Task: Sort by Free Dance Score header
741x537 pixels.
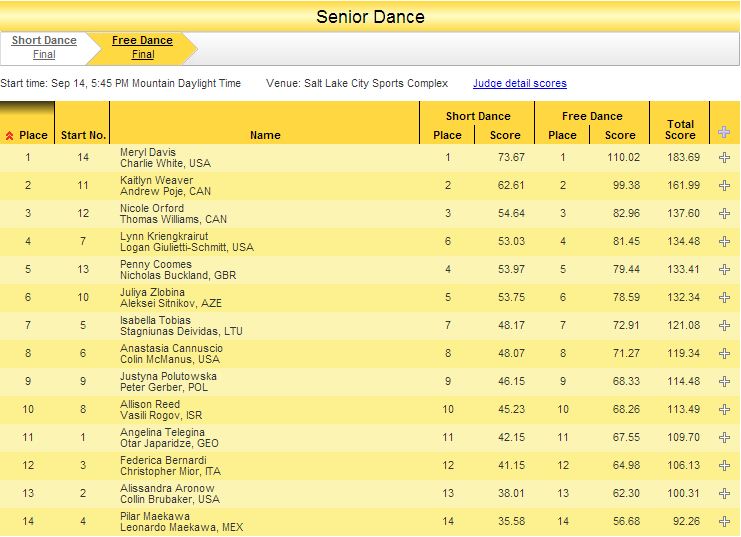Action: tap(620, 135)
